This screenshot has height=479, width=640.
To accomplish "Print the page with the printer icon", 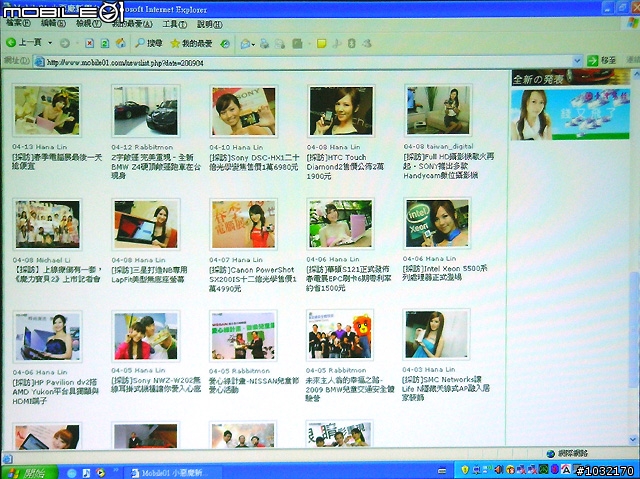I will point(264,43).
